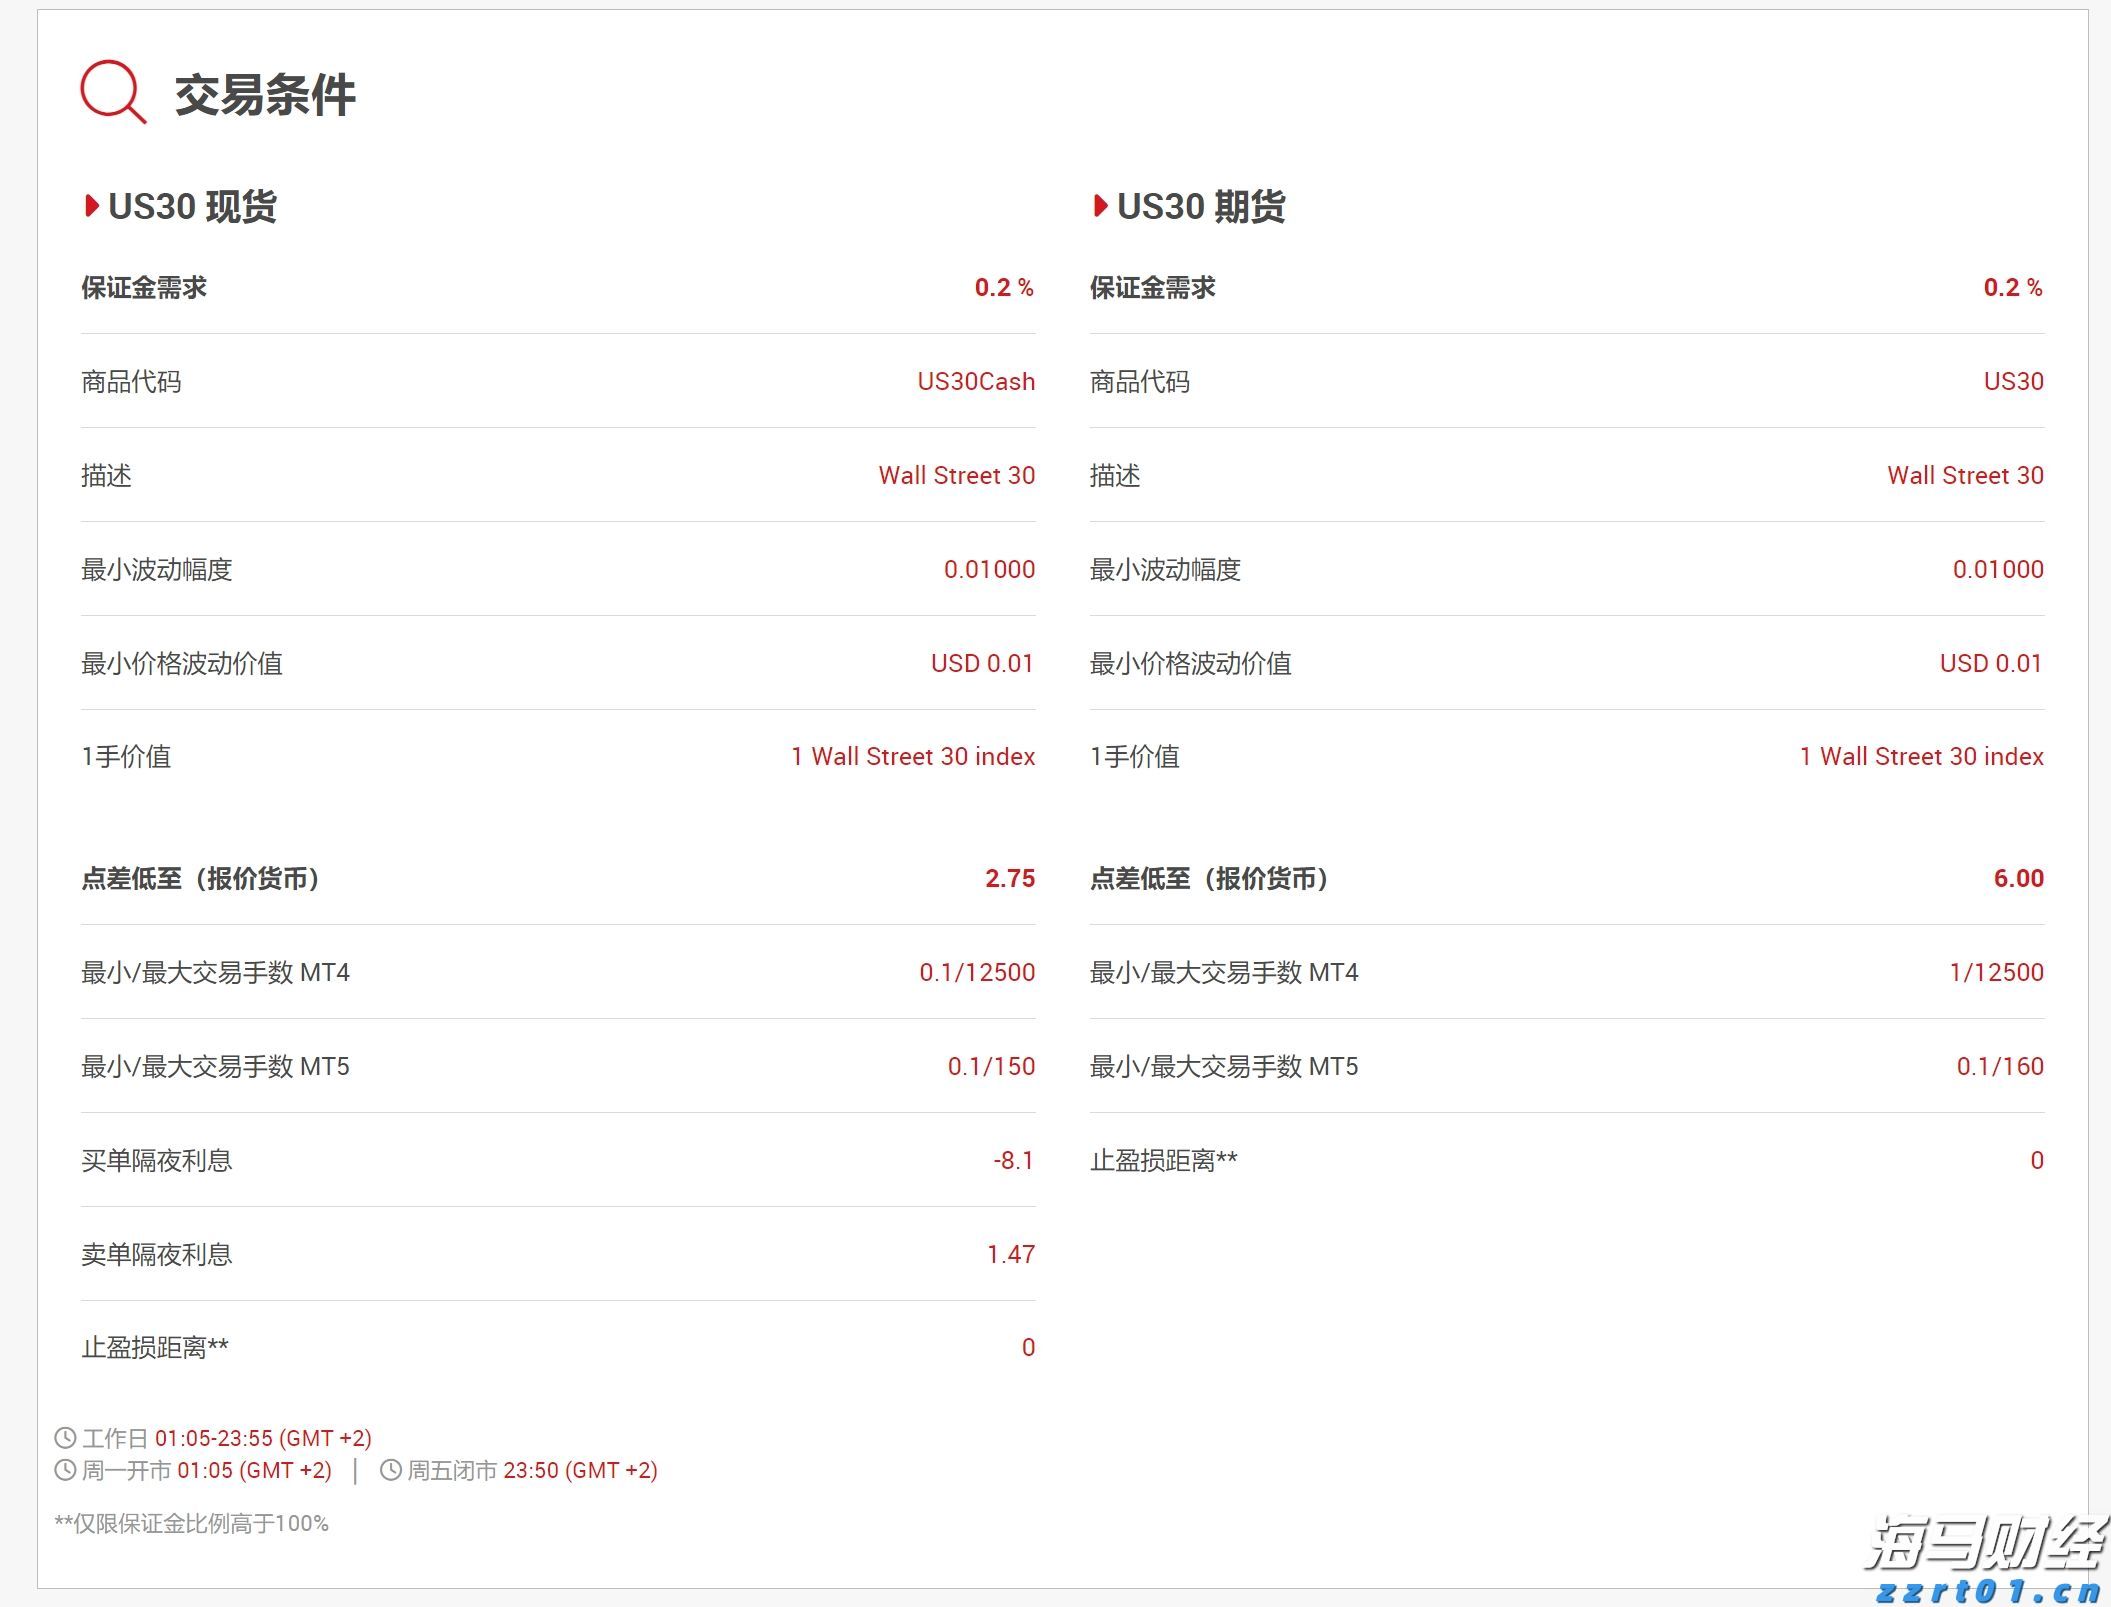Click the 6.00 spread value for 期货
This screenshot has height=1607, width=2111.
pyautogui.click(x=2017, y=879)
